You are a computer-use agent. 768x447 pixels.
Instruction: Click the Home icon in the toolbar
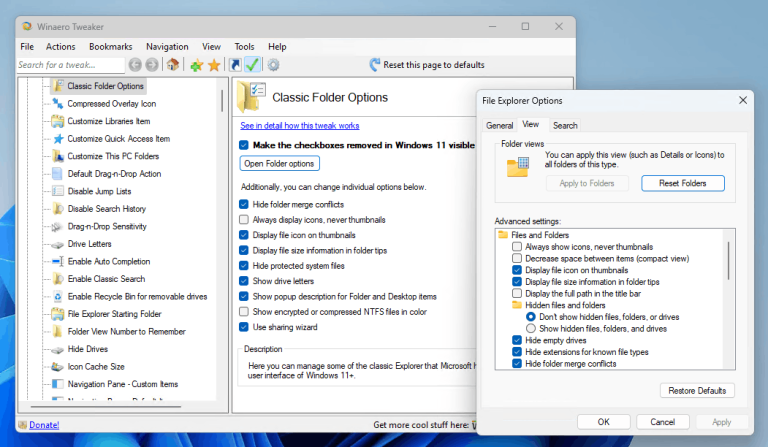pos(174,65)
